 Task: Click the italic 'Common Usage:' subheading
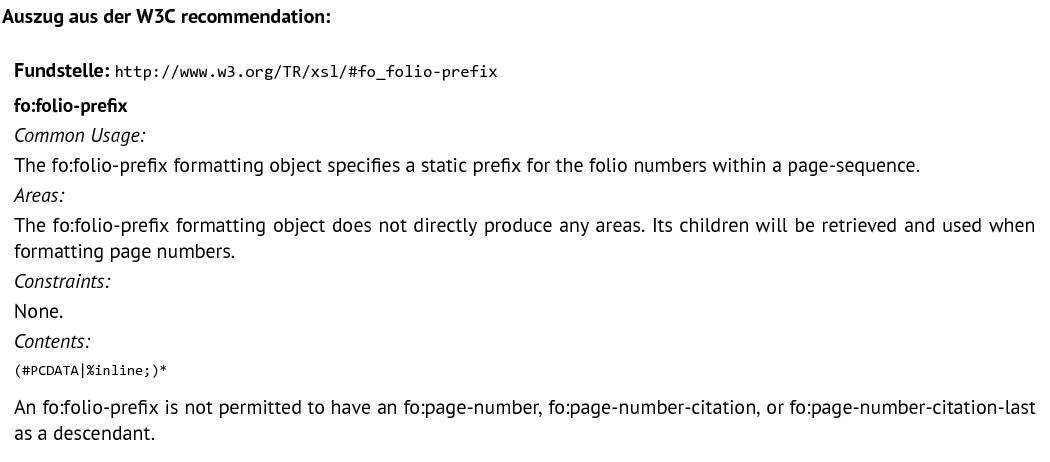tap(80, 136)
